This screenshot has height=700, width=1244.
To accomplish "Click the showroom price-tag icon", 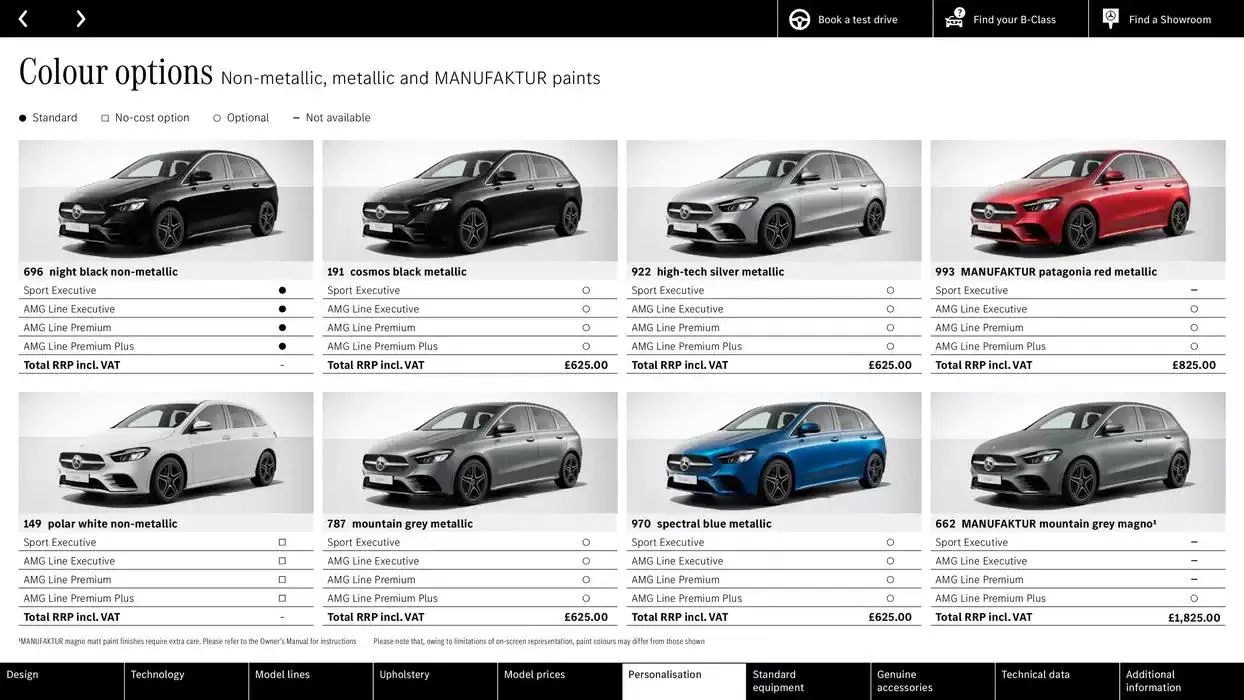I will (x=1110, y=17).
